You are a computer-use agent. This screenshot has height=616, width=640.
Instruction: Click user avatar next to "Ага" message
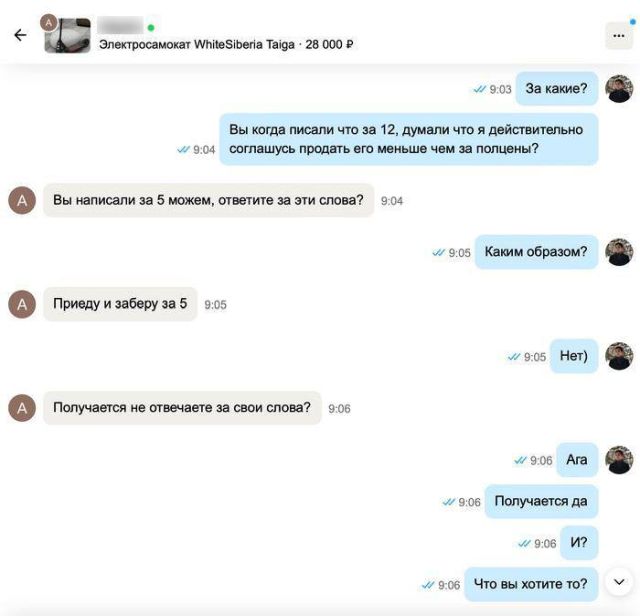click(x=619, y=460)
